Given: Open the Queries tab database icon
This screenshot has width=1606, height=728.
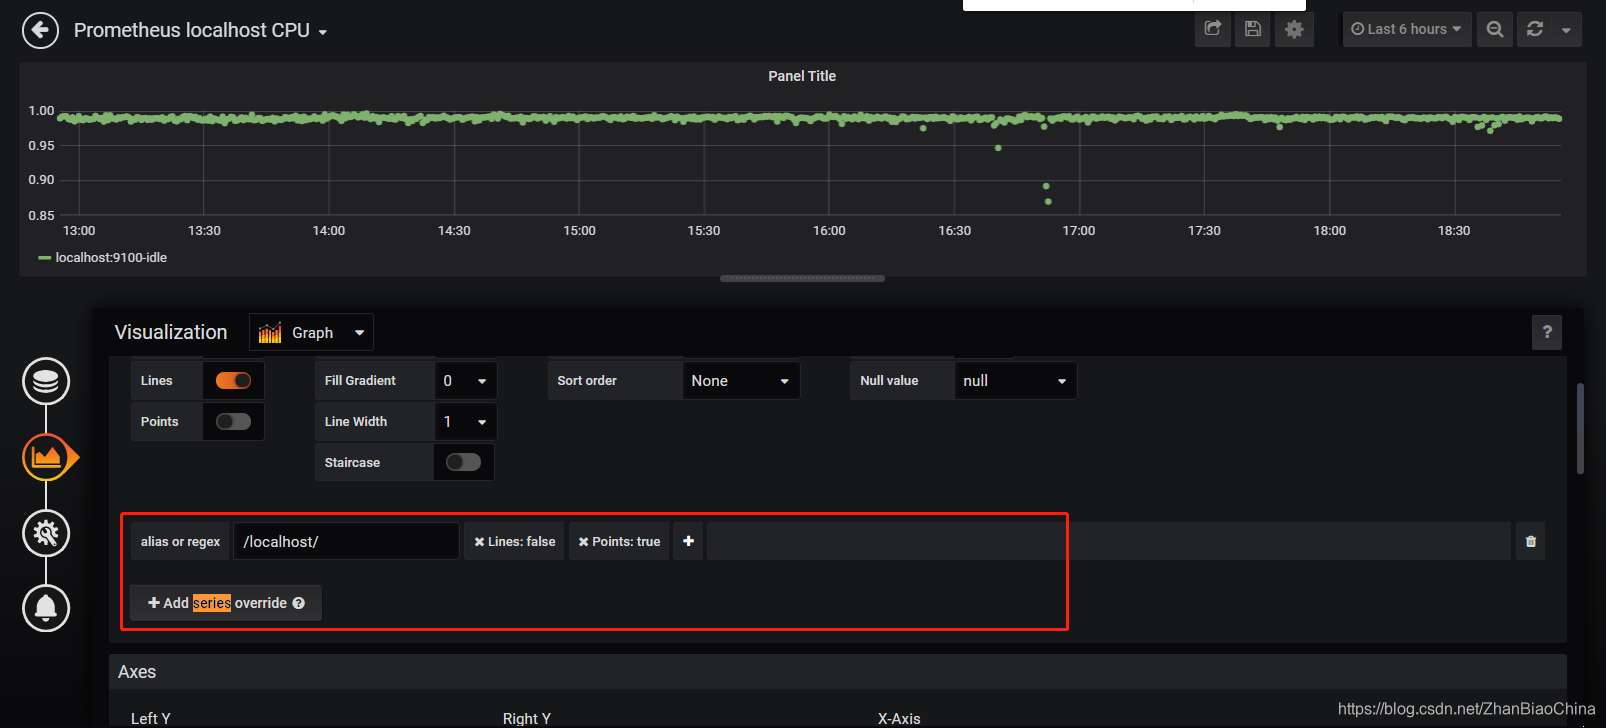Looking at the screenshot, I should [46, 381].
